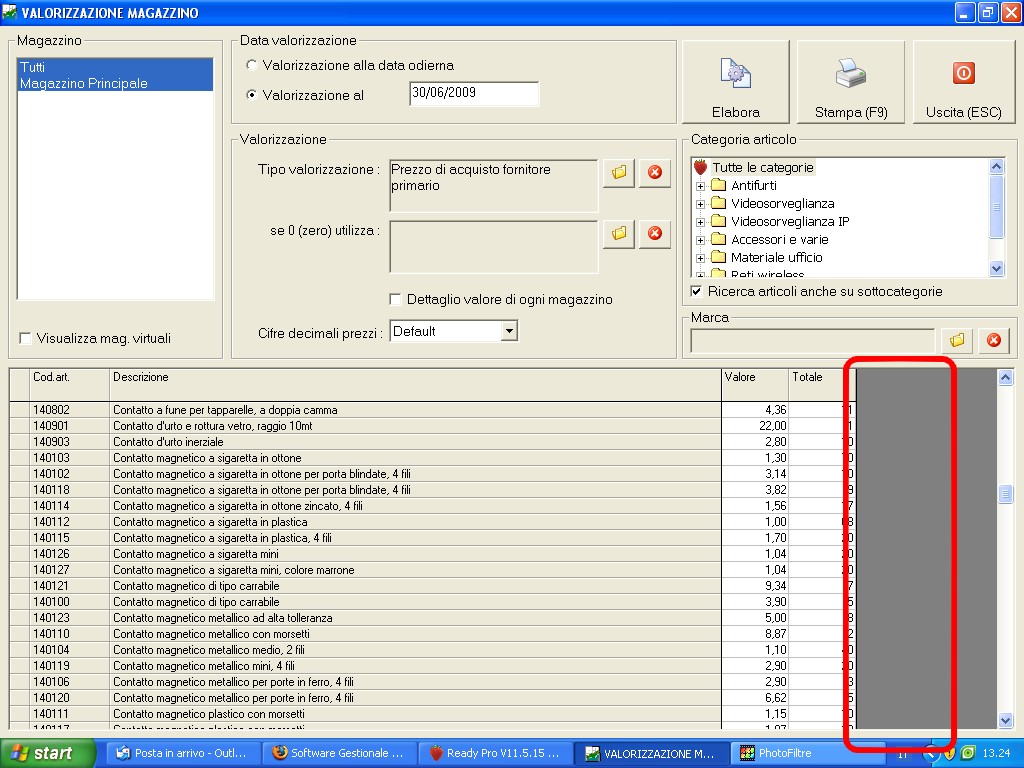
Task: Click the date field 30/06/2009
Action: click(x=474, y=93)
